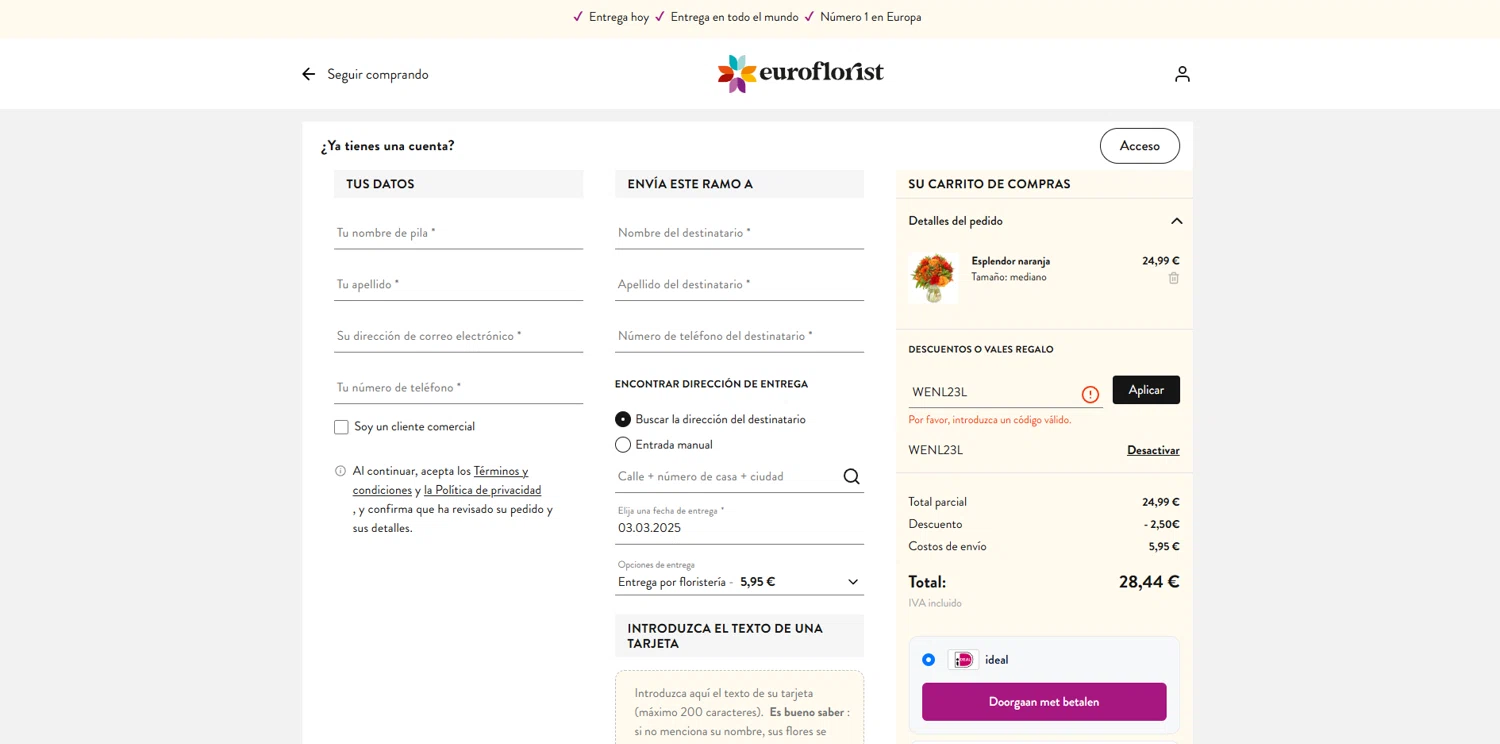
Task: Click the Tamaño: mediano text
Action: pos(1009,277)
